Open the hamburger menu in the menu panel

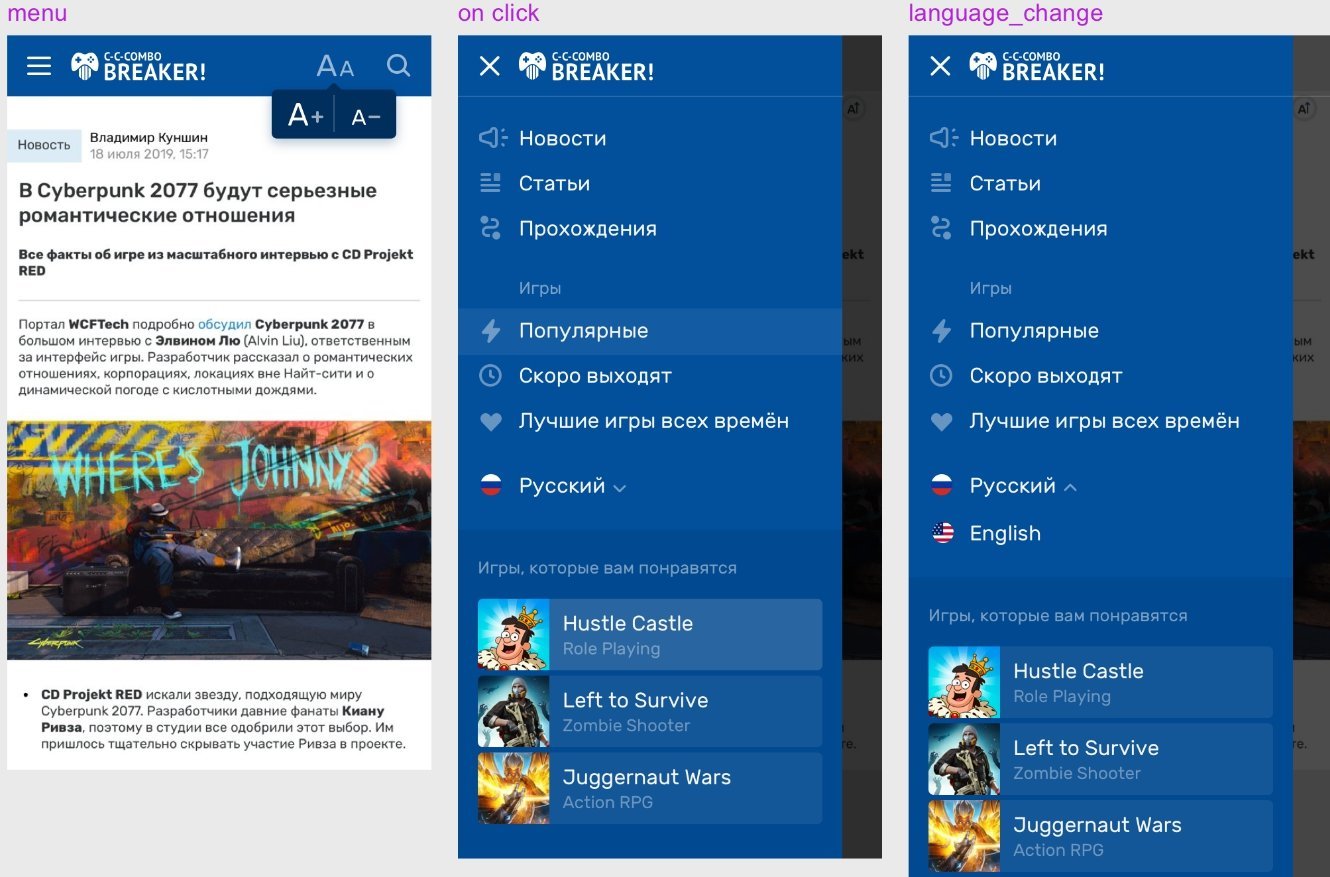point(39,66)
